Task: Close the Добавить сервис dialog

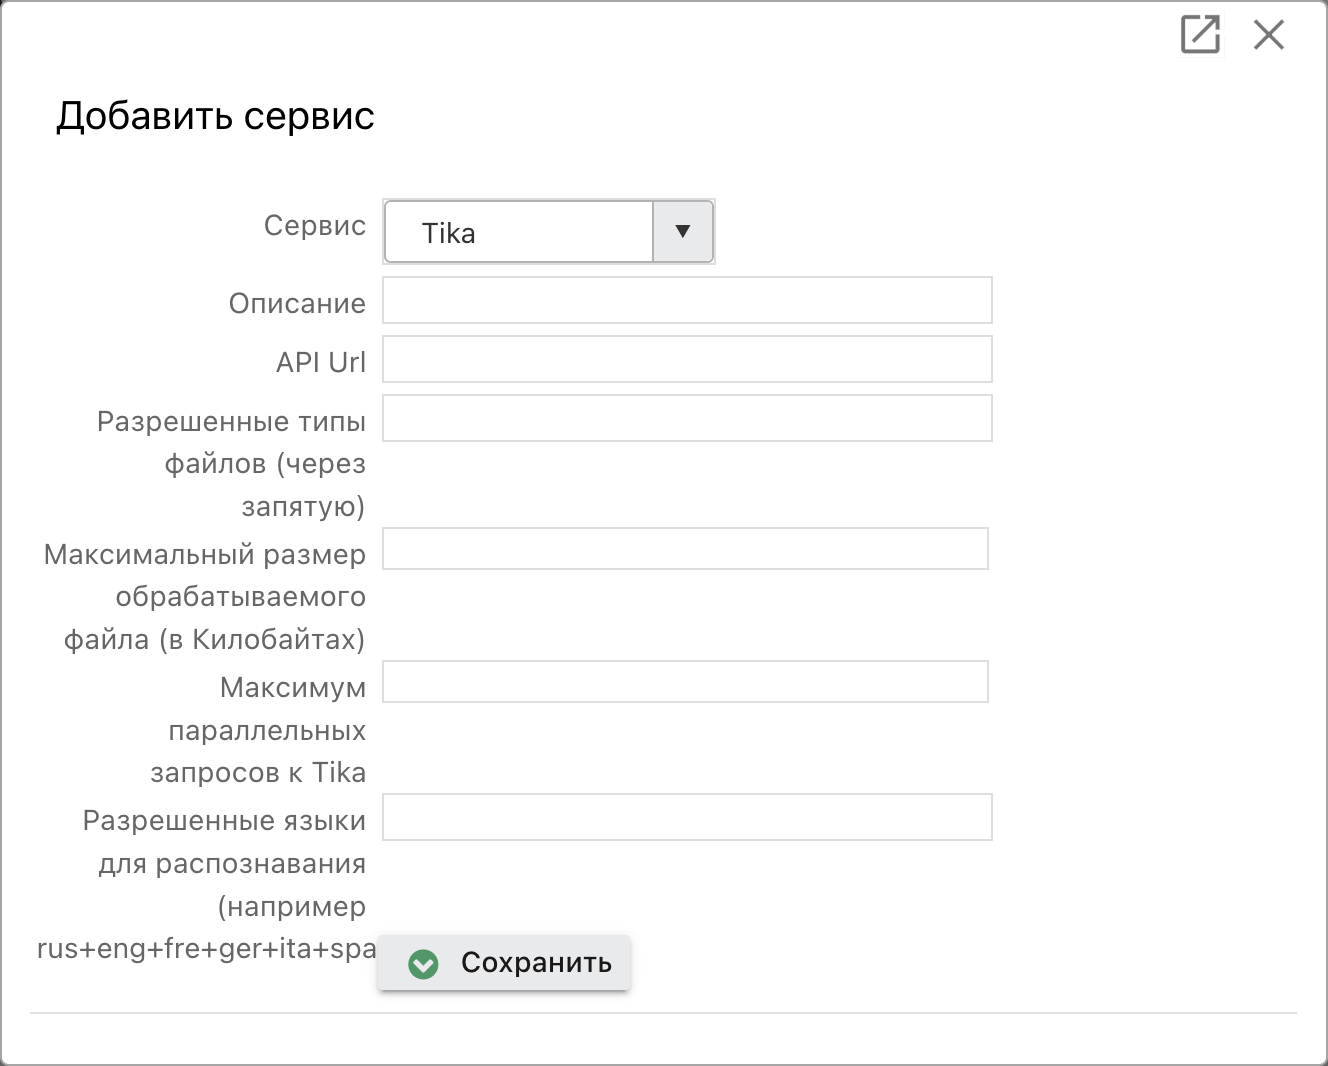Action: click(1269, 35)
